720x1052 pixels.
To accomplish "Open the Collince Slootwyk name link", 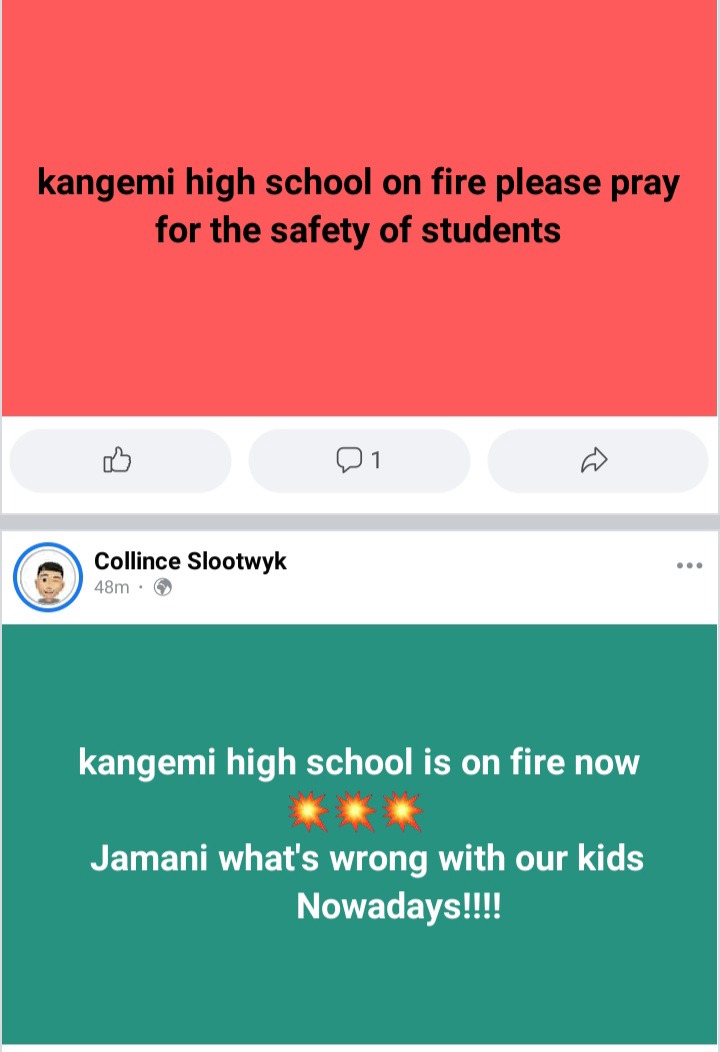I will pos(190,561).
